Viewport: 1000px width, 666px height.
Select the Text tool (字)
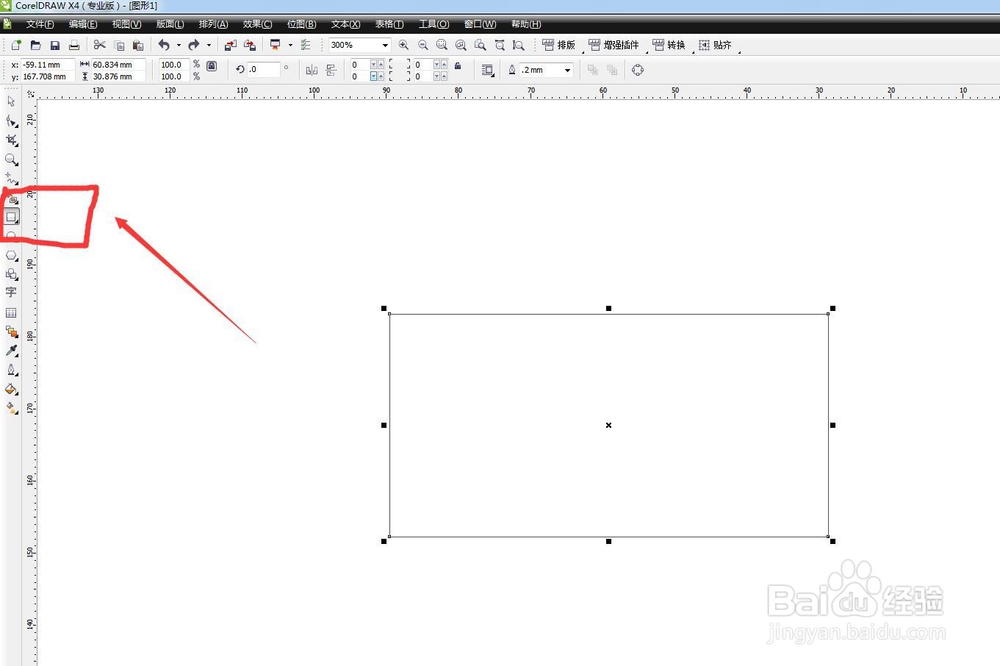coord(11,293)
